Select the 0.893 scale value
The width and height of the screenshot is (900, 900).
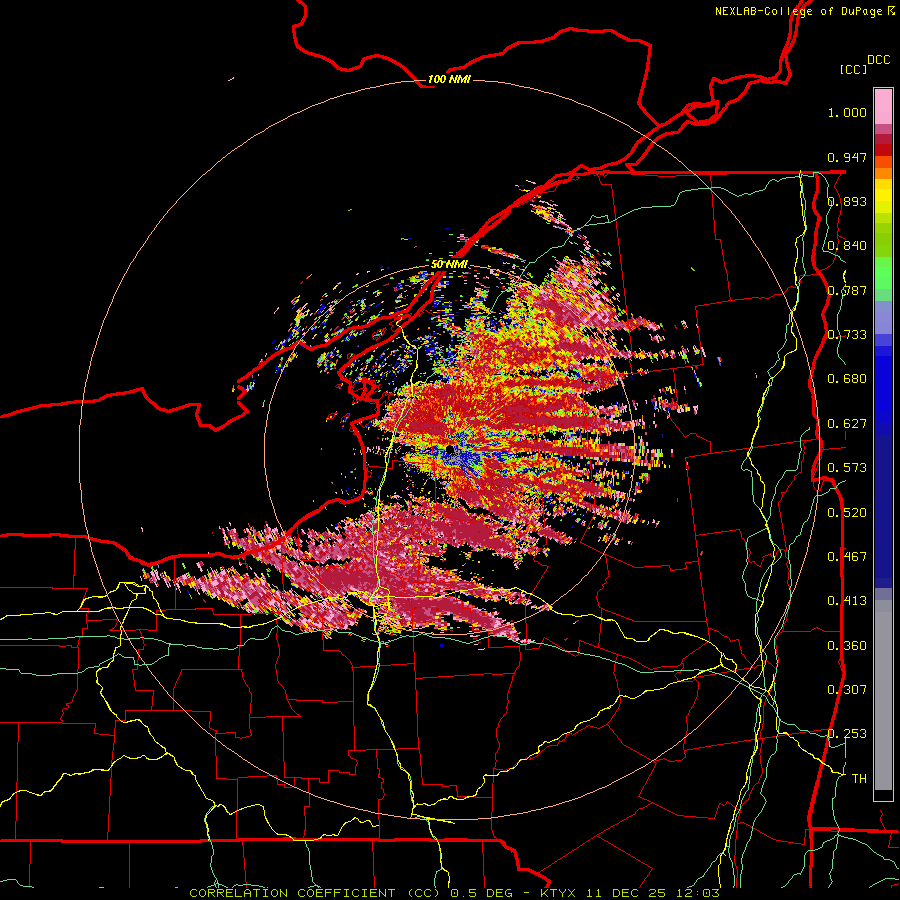point(847,201)
